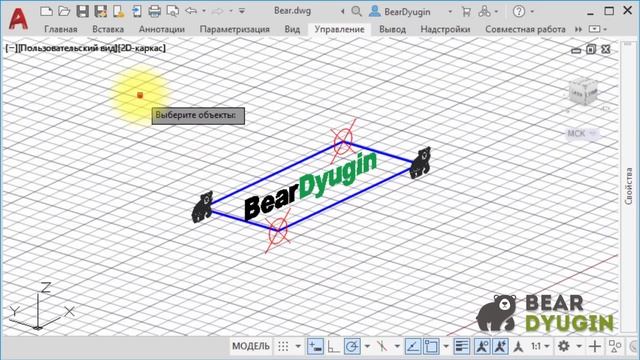Open the Параметризация ribbon tab
Screen dimensions: 640x360
235,29
